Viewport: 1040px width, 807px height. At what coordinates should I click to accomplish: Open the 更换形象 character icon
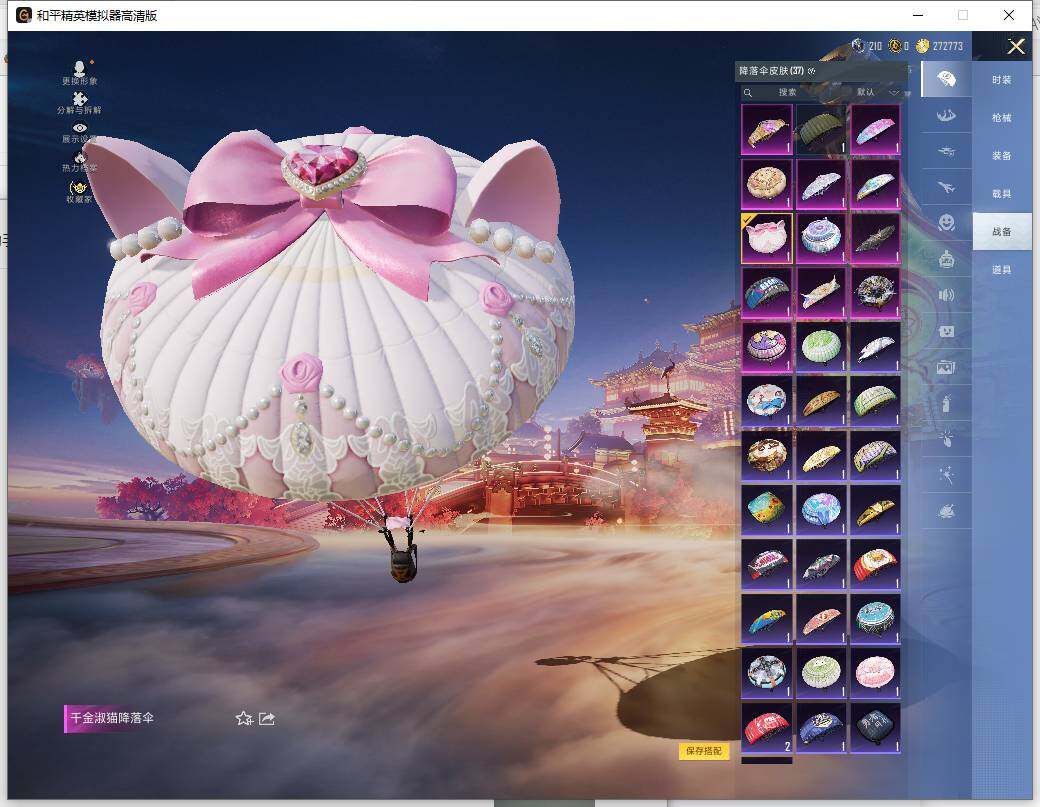(79, 68)
